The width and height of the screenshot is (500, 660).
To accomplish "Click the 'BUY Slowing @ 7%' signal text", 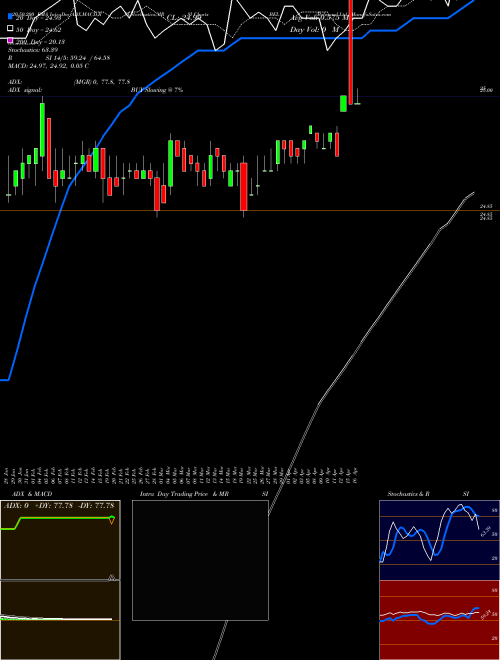I will click(x=157, y=90).
